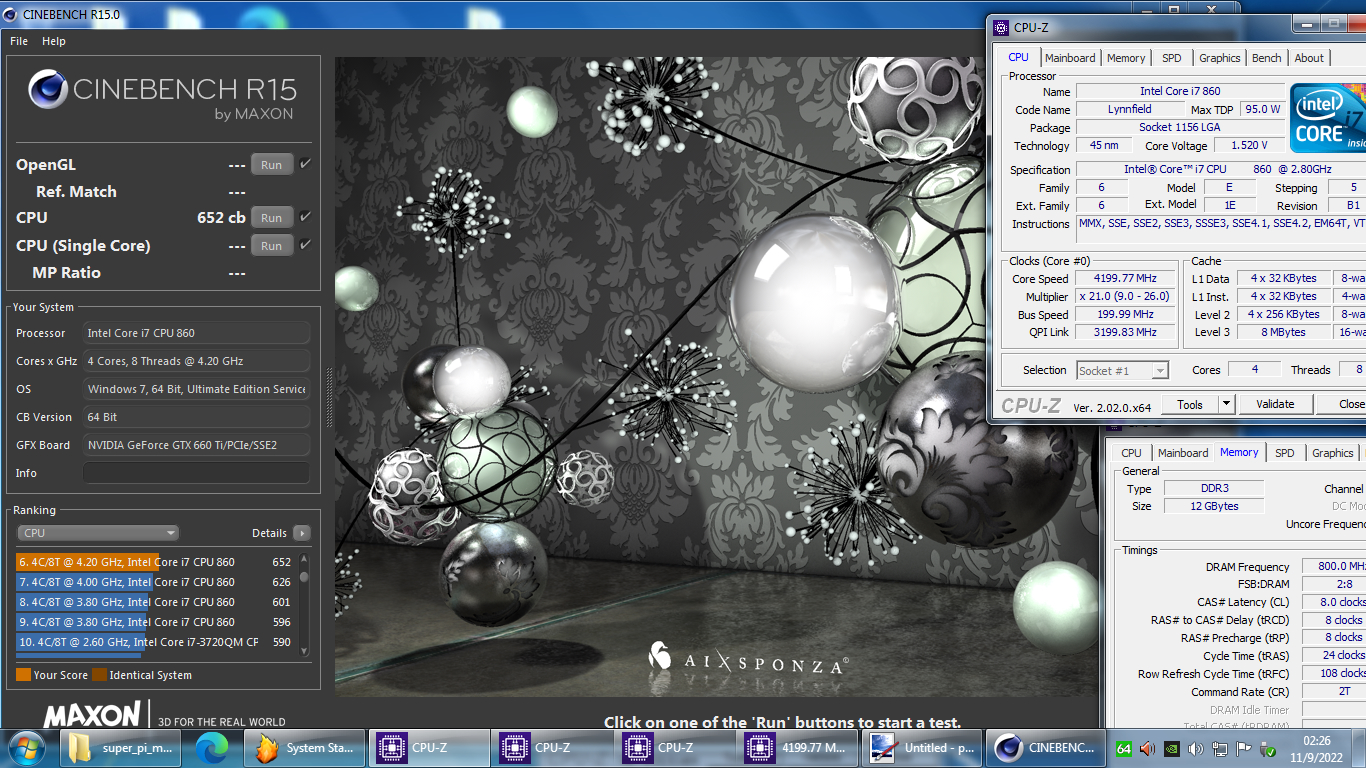Viewport: 1366px width, 768px height.
Task: Open the File menu in Cinebench
Action: pyautogui.click(x=19, y=41)
